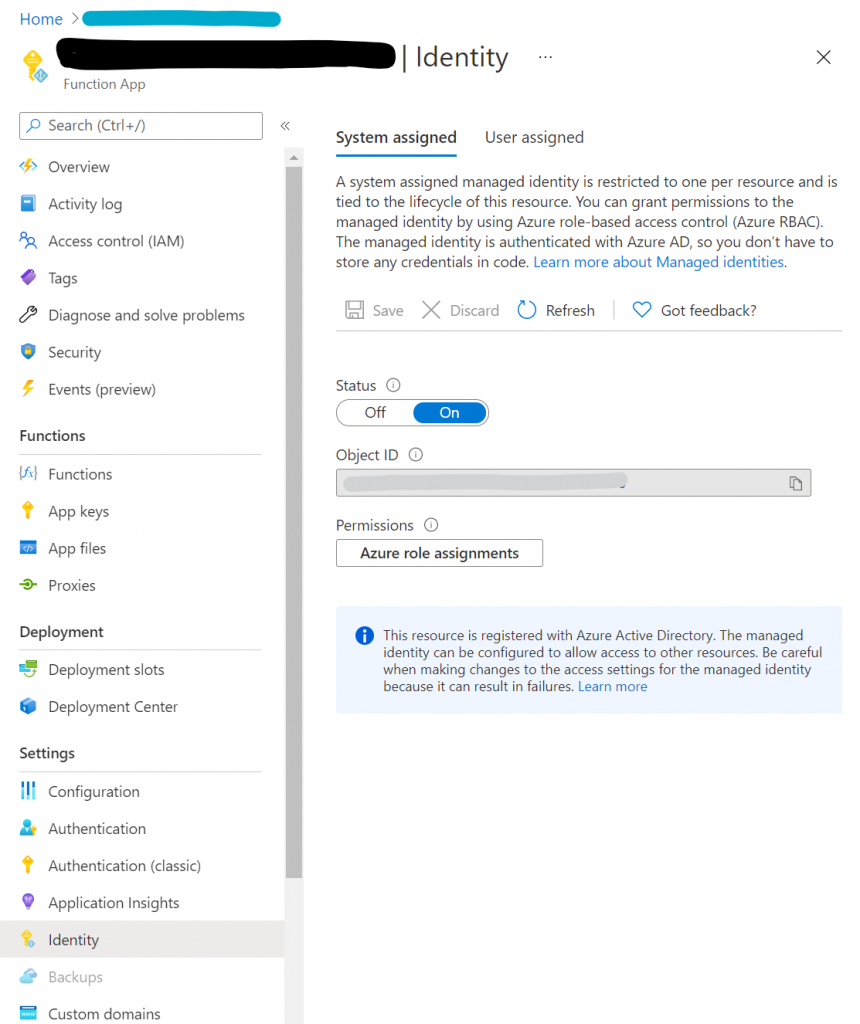860x1024 pixels.
Task: Click the Diagnose and solve problems wrench icon
Action: 28,315
